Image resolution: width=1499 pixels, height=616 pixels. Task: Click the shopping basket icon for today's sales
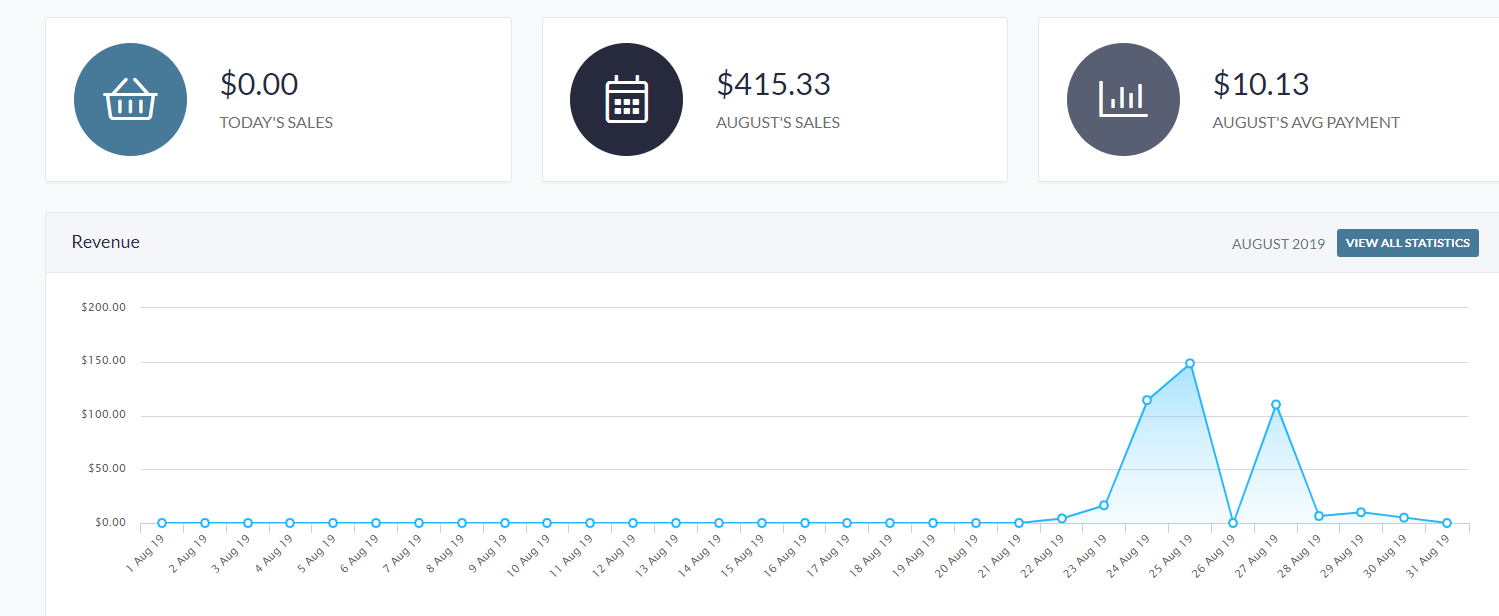tap(130, 100)
